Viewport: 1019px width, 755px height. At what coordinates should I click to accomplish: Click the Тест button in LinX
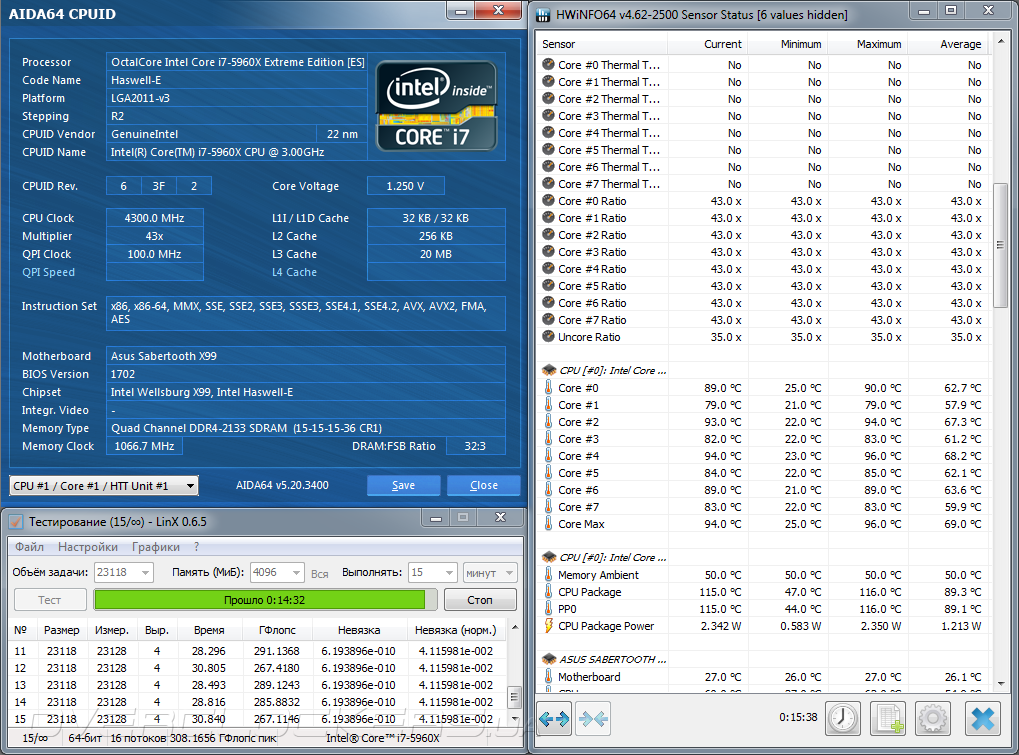(x=49, y=600)
